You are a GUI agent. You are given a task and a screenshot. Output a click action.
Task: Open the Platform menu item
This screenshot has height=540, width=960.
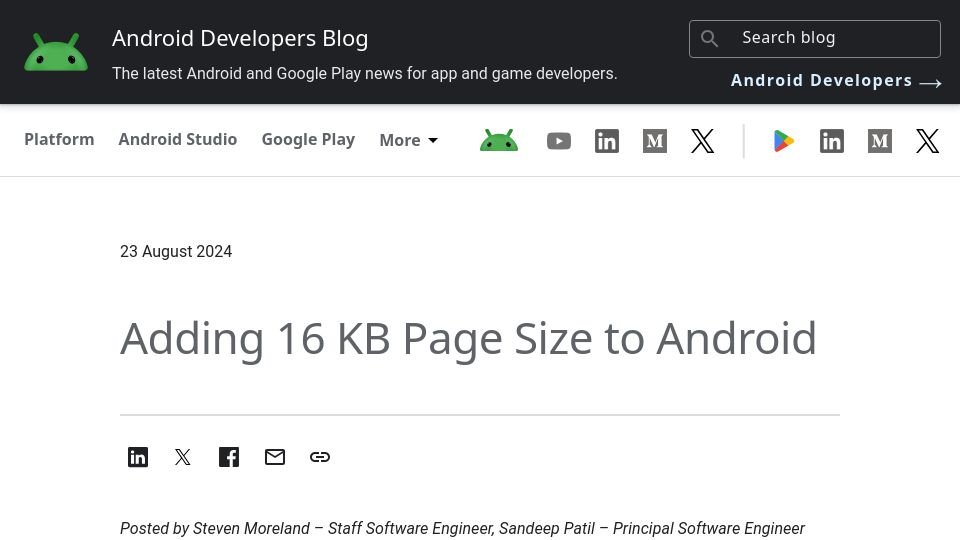point(59,140)
